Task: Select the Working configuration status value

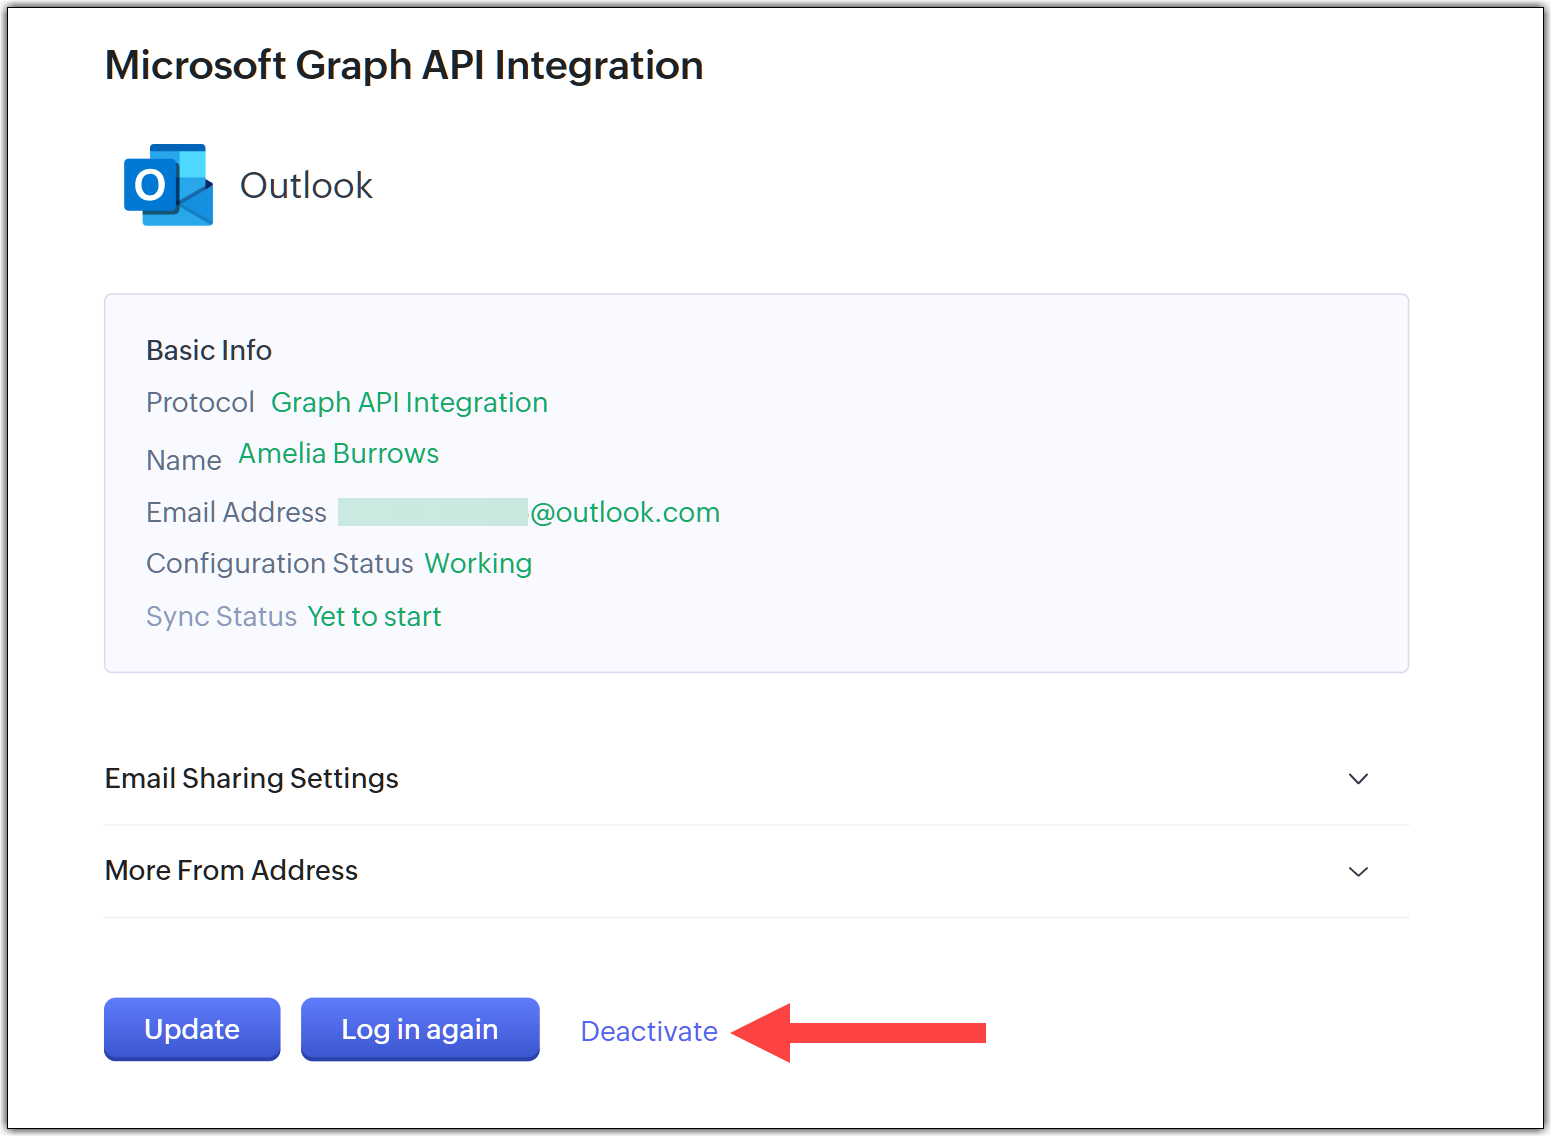Action: pyautogui.click(x=478, y=564)
